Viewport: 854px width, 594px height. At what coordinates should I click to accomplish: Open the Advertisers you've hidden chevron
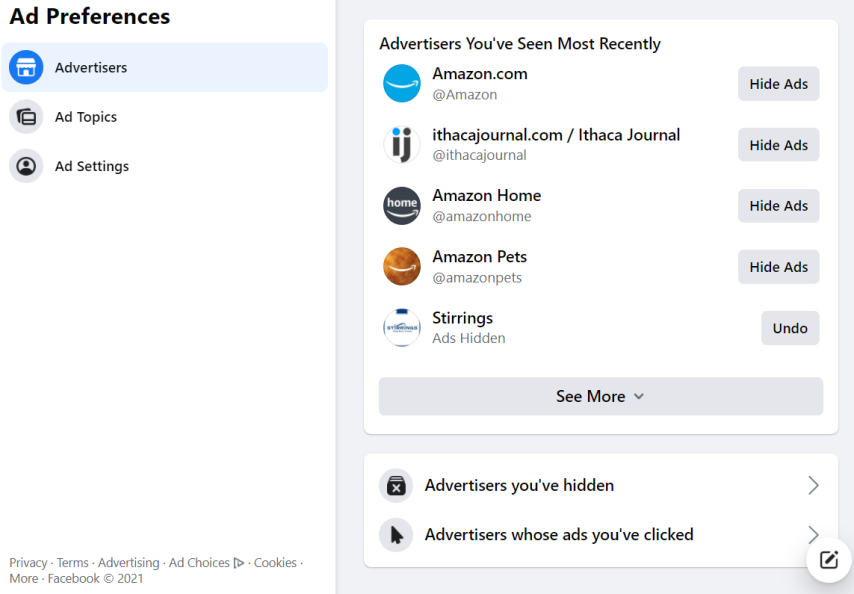coord(813,485)
